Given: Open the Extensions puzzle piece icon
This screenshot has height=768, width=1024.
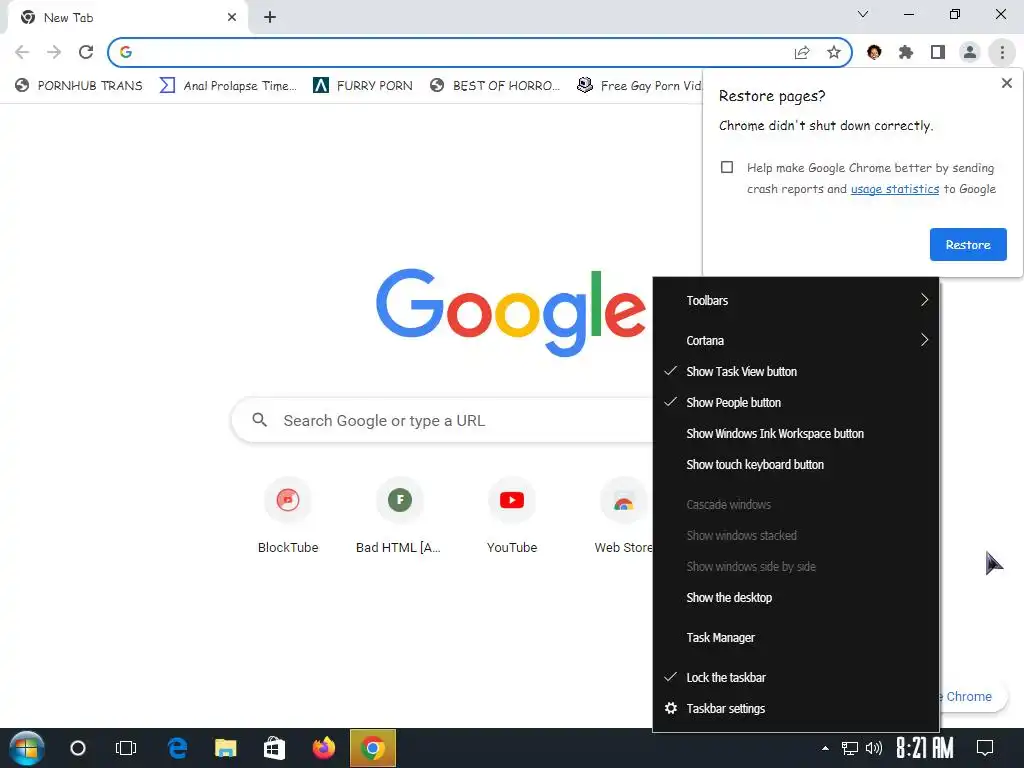Looking at the screenshot, I should click(905, 52).
